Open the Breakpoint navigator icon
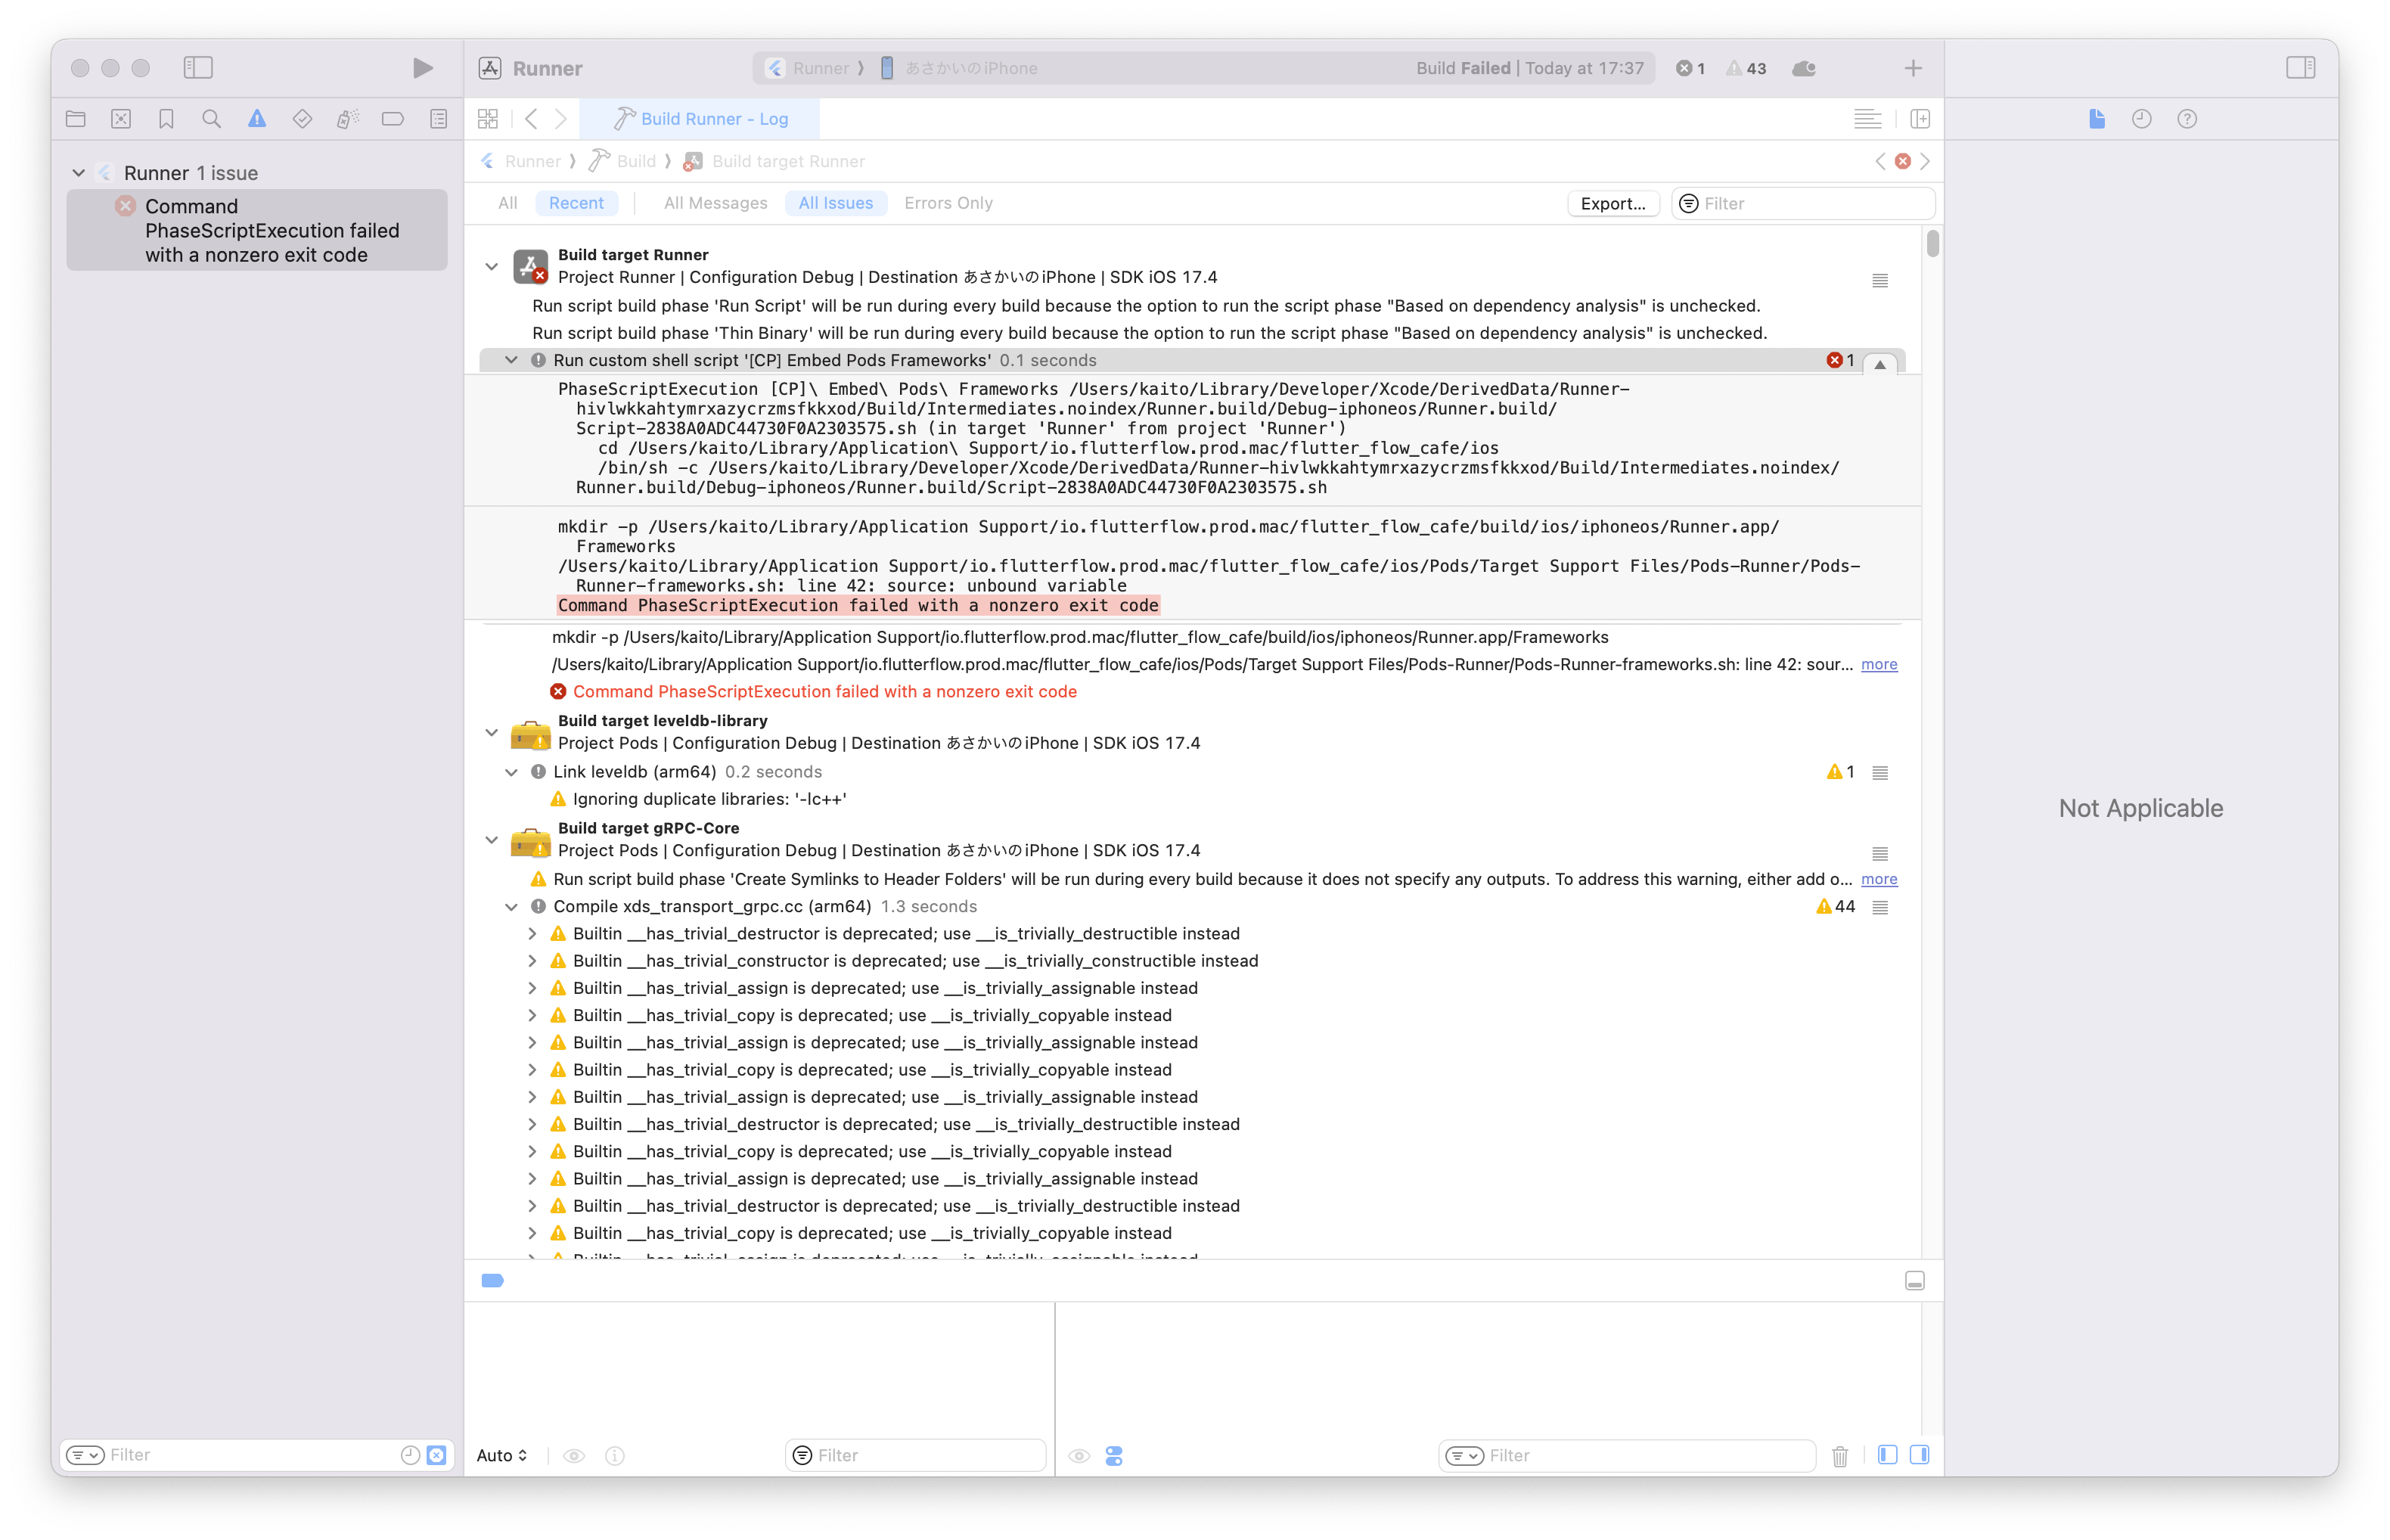Viewport: 2390px width, 1540px height. pos(392,119)
